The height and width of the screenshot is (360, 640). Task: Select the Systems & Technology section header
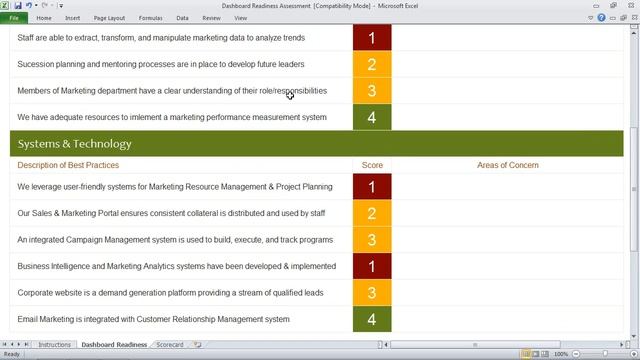click(x=316, y=144)
